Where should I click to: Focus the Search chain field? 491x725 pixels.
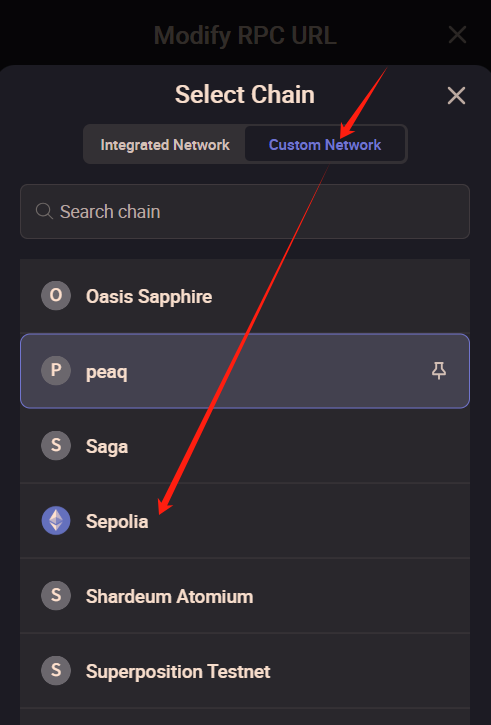245,211
